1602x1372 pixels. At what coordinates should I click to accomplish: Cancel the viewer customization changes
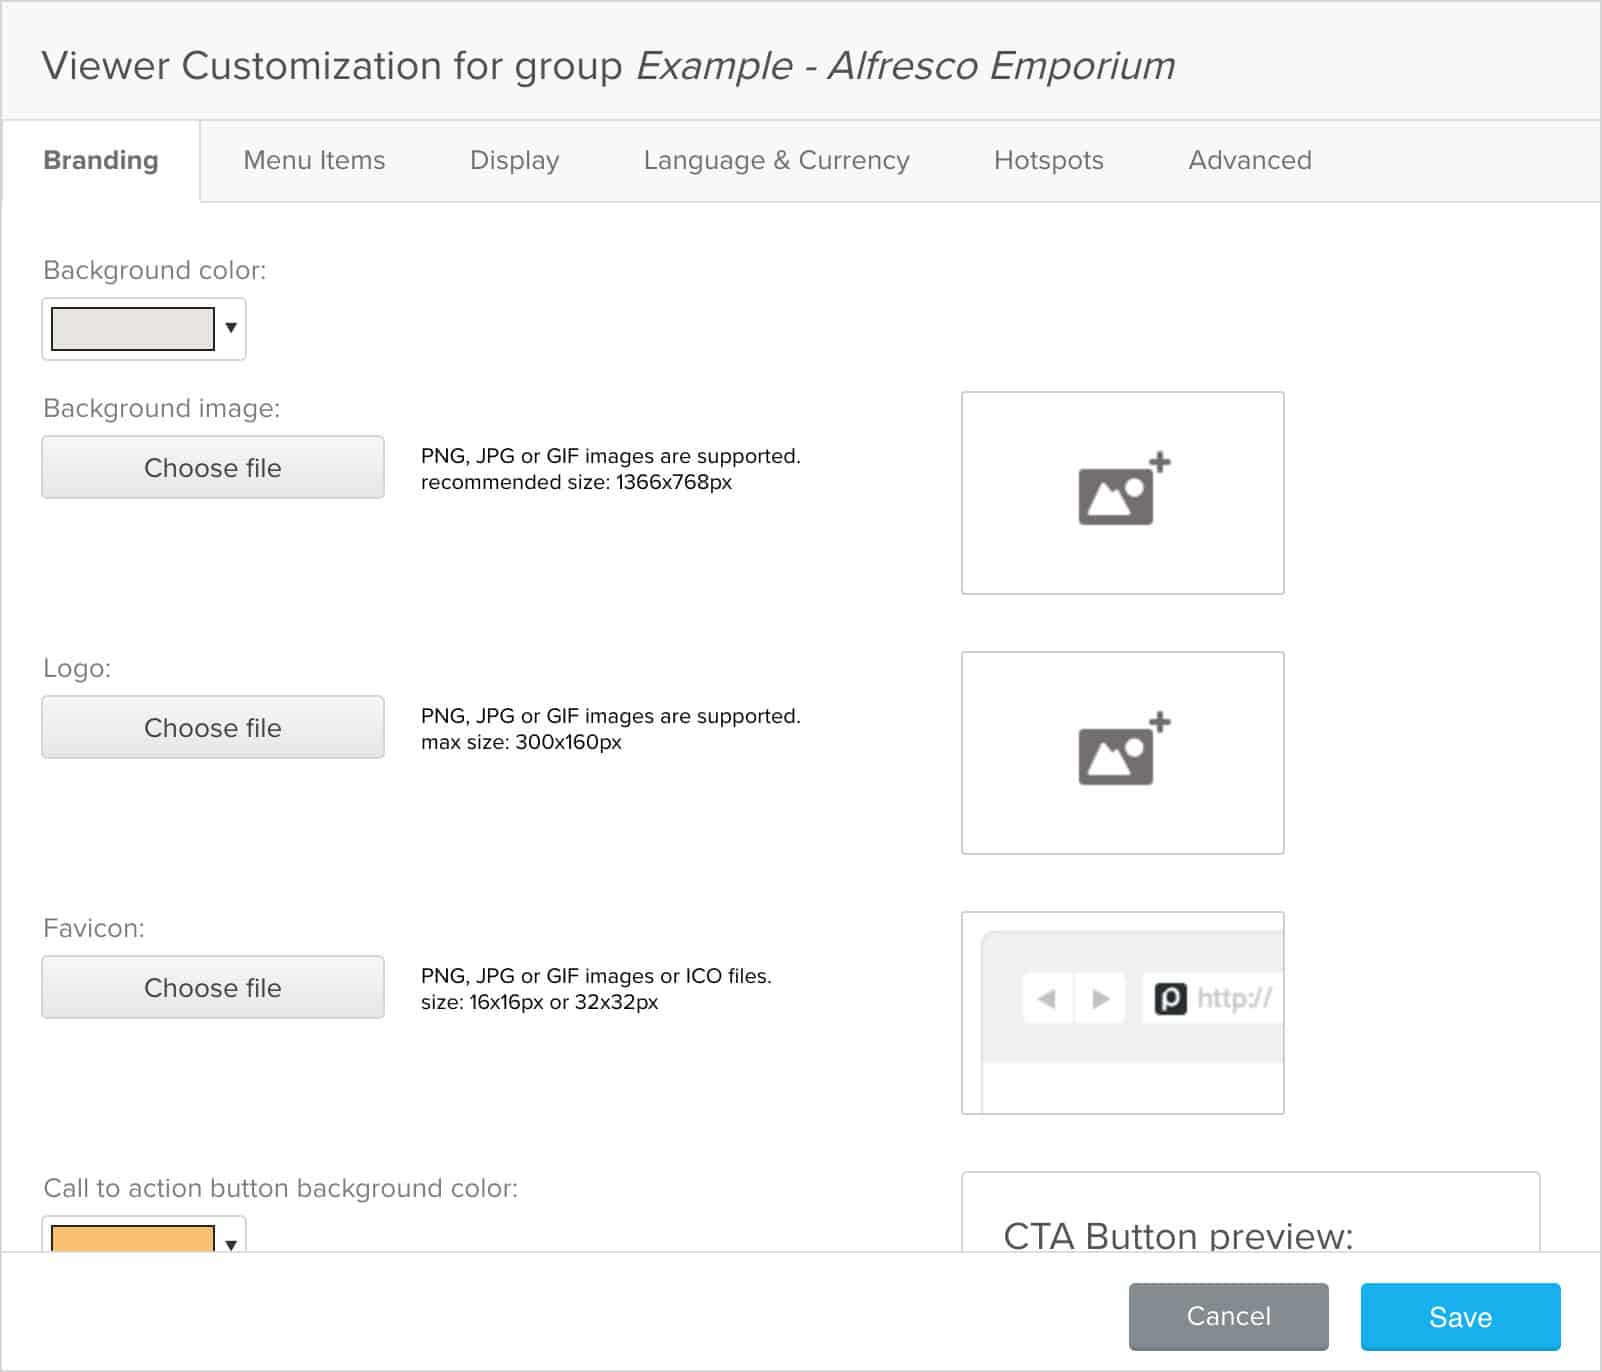coord(1228,1317)
